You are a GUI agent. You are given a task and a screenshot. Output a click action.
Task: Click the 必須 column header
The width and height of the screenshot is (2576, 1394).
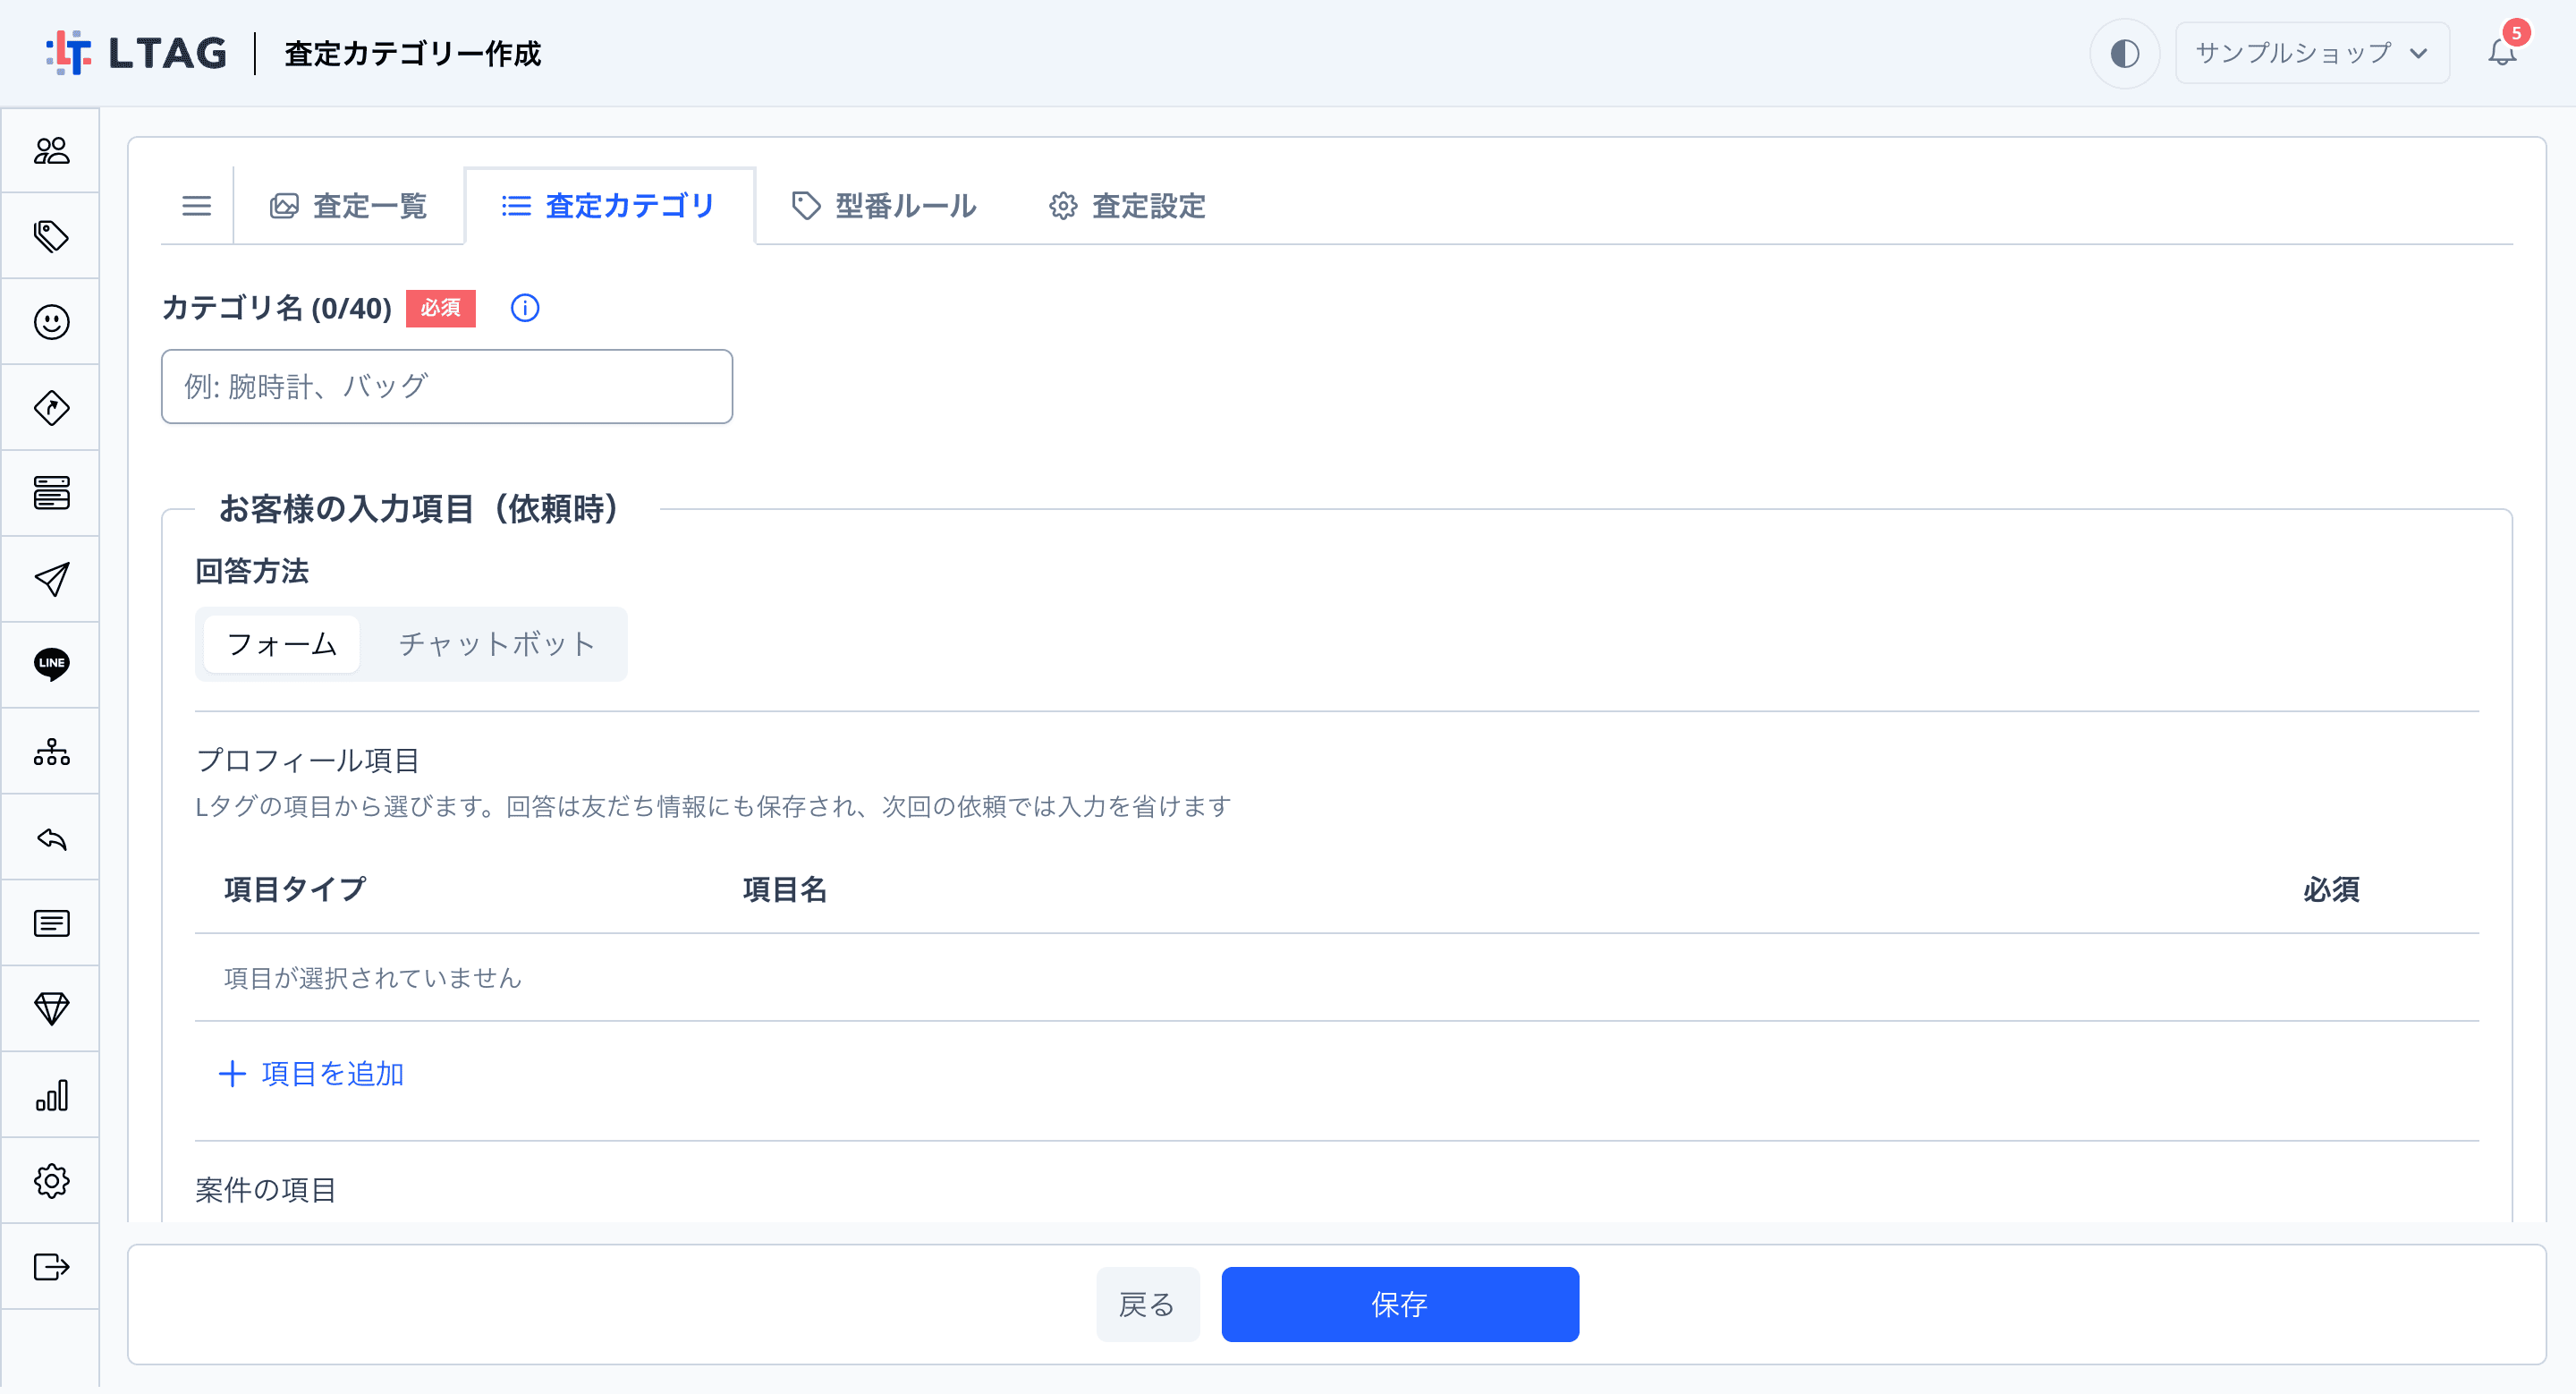pyautogui.click(x=2331, y=889)
